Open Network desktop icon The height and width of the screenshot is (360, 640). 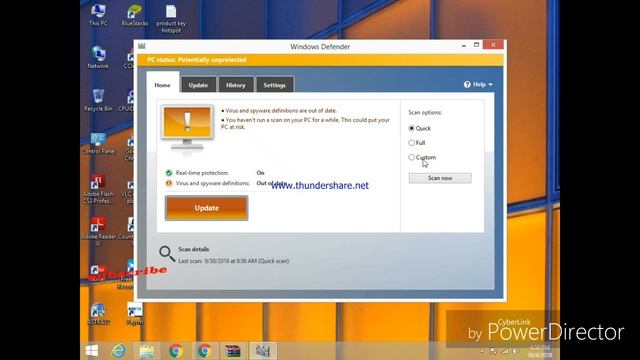98,58
